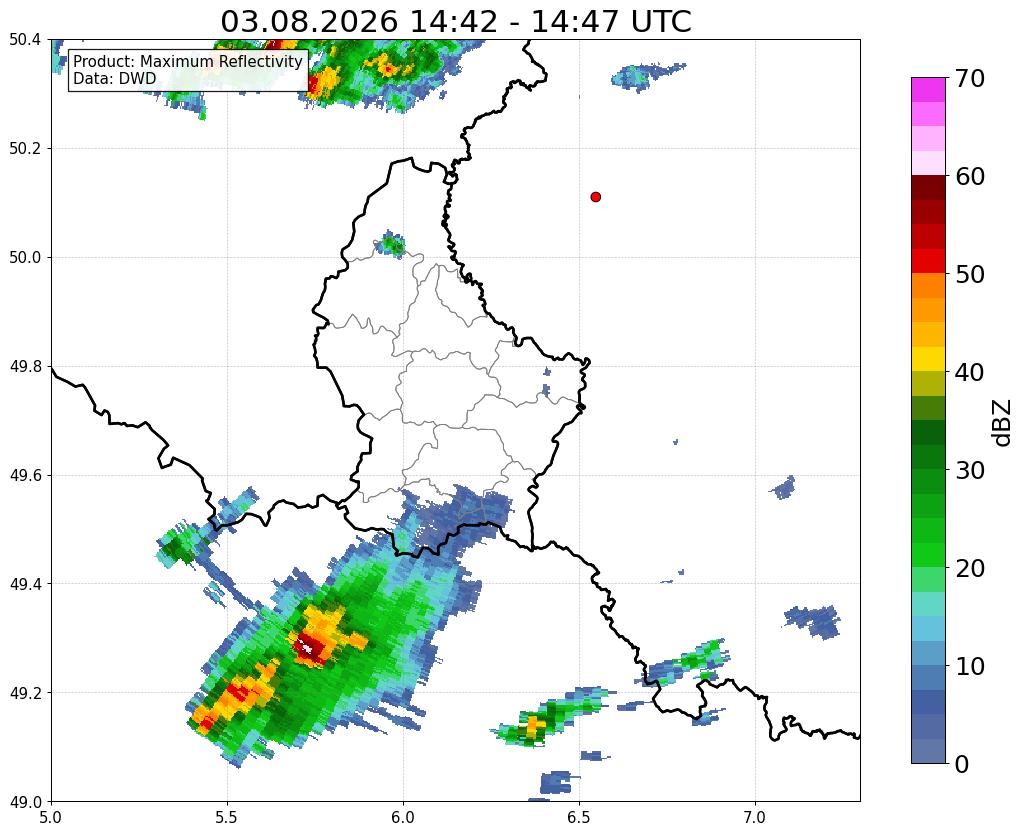The image size is (1023, 834).
Task: Click the red station marker dot
Action: (x=595, y=197)
